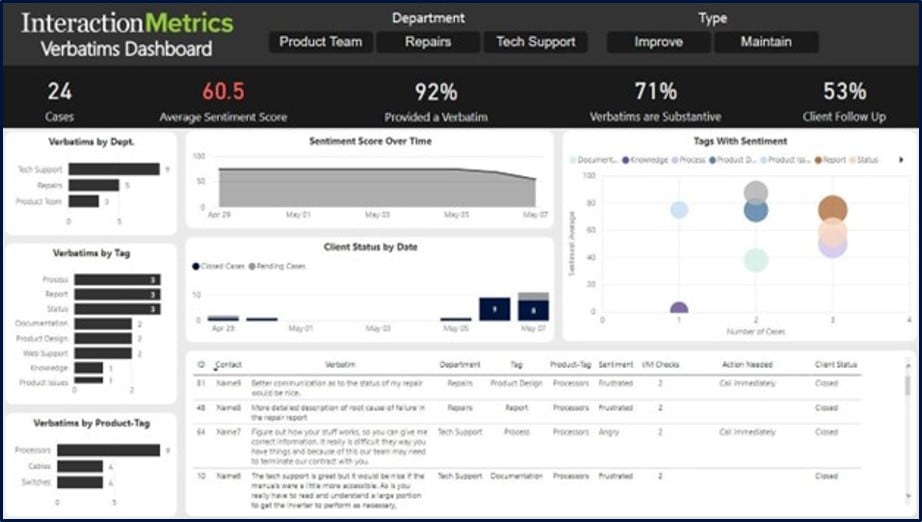Select verbatim 'Figure out how your stuff works'
The height and width of the screenshot is (522, 922).
[339, 447]
